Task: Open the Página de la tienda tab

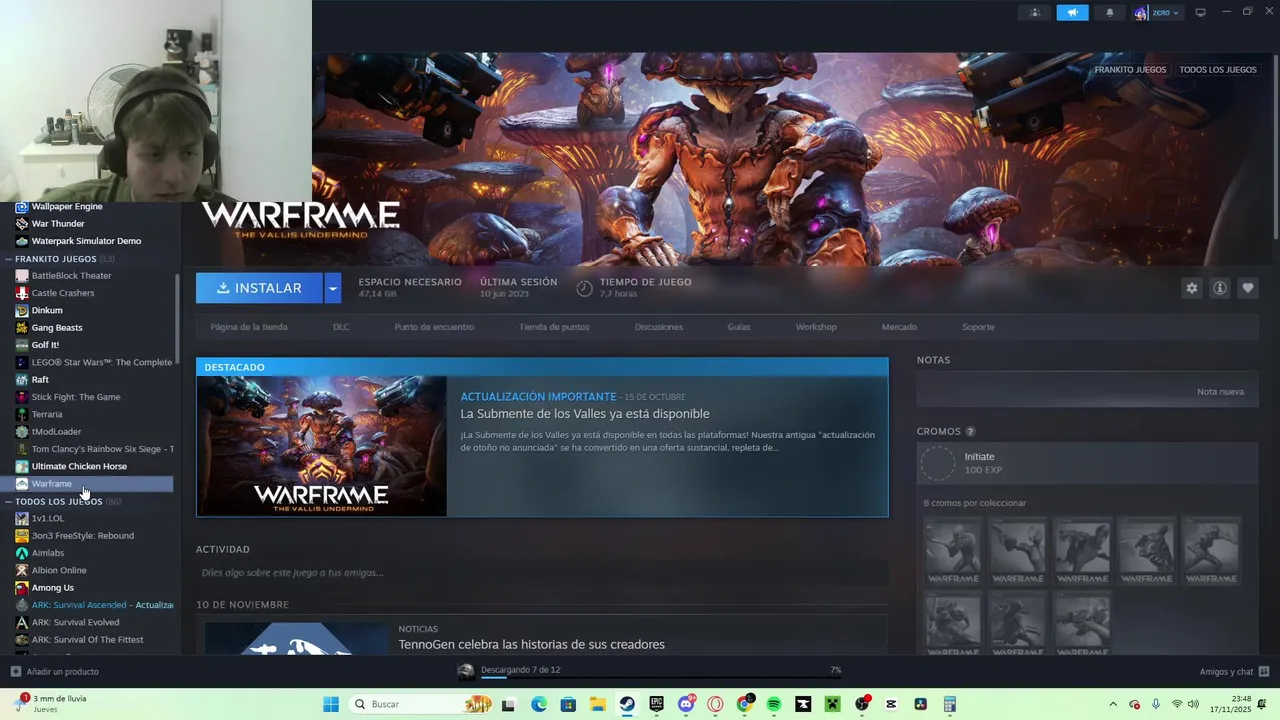Action: [249, 327]
